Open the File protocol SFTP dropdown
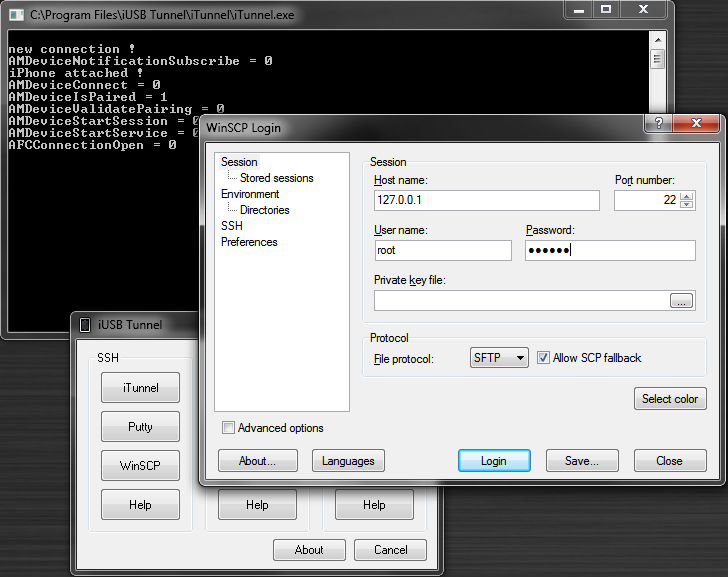 pos(499,358)
